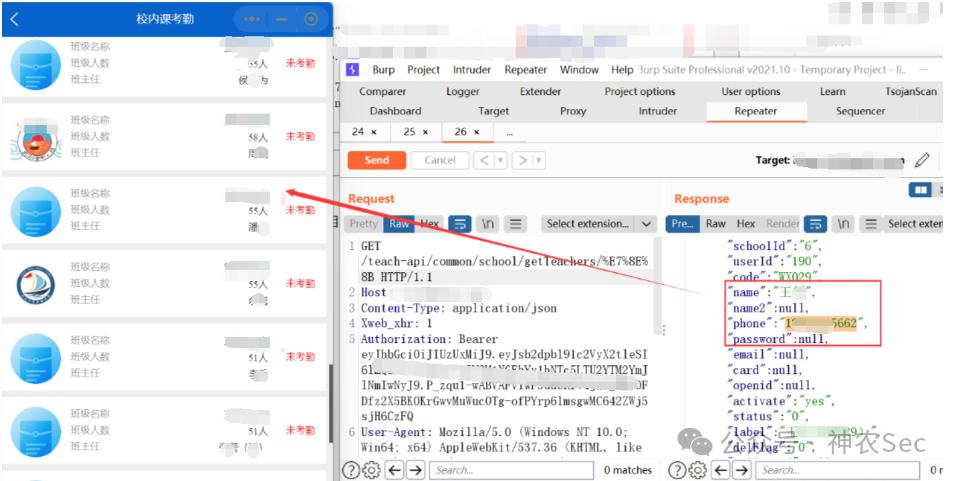Click the Burp Suite lightning logo icon
This screenshot has height=481, width=956.
coord(352,69)
